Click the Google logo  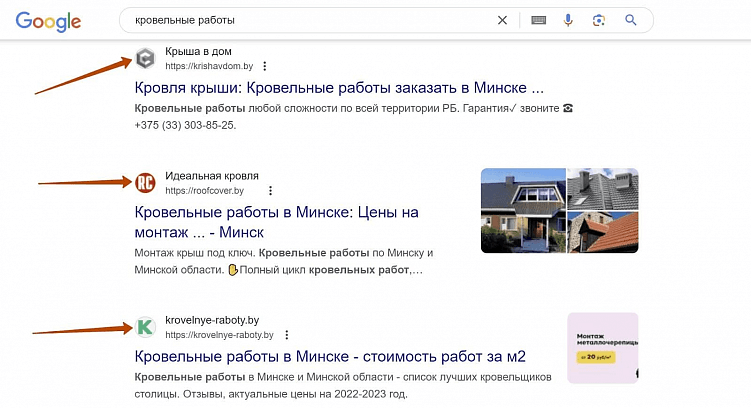[48, 22]
